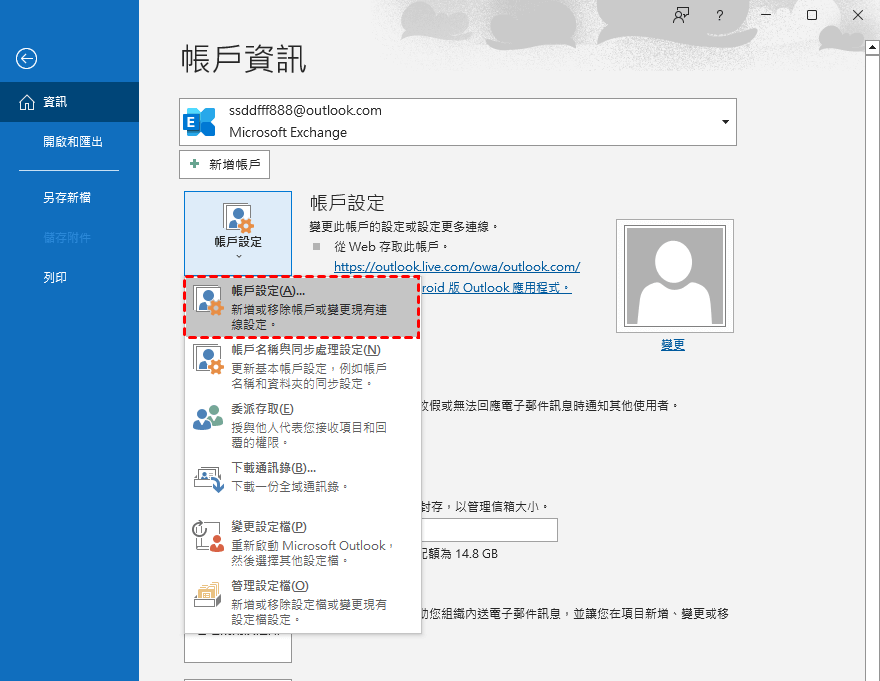The width and height of the screenshot is (880, 681).
Task: Click the back arrow icon
Action: tap(27, 59)
